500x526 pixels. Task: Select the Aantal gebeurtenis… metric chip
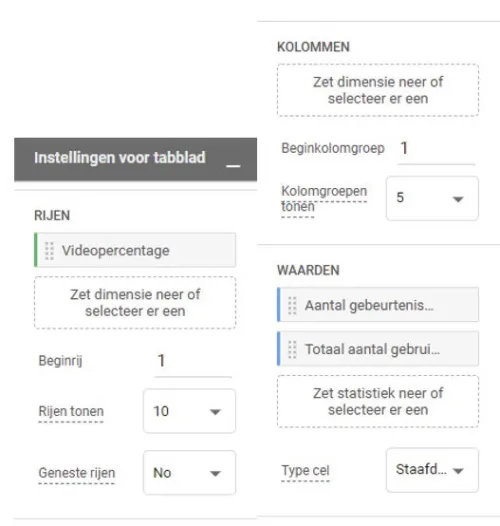pyautogui.click(x=378, y=305)
